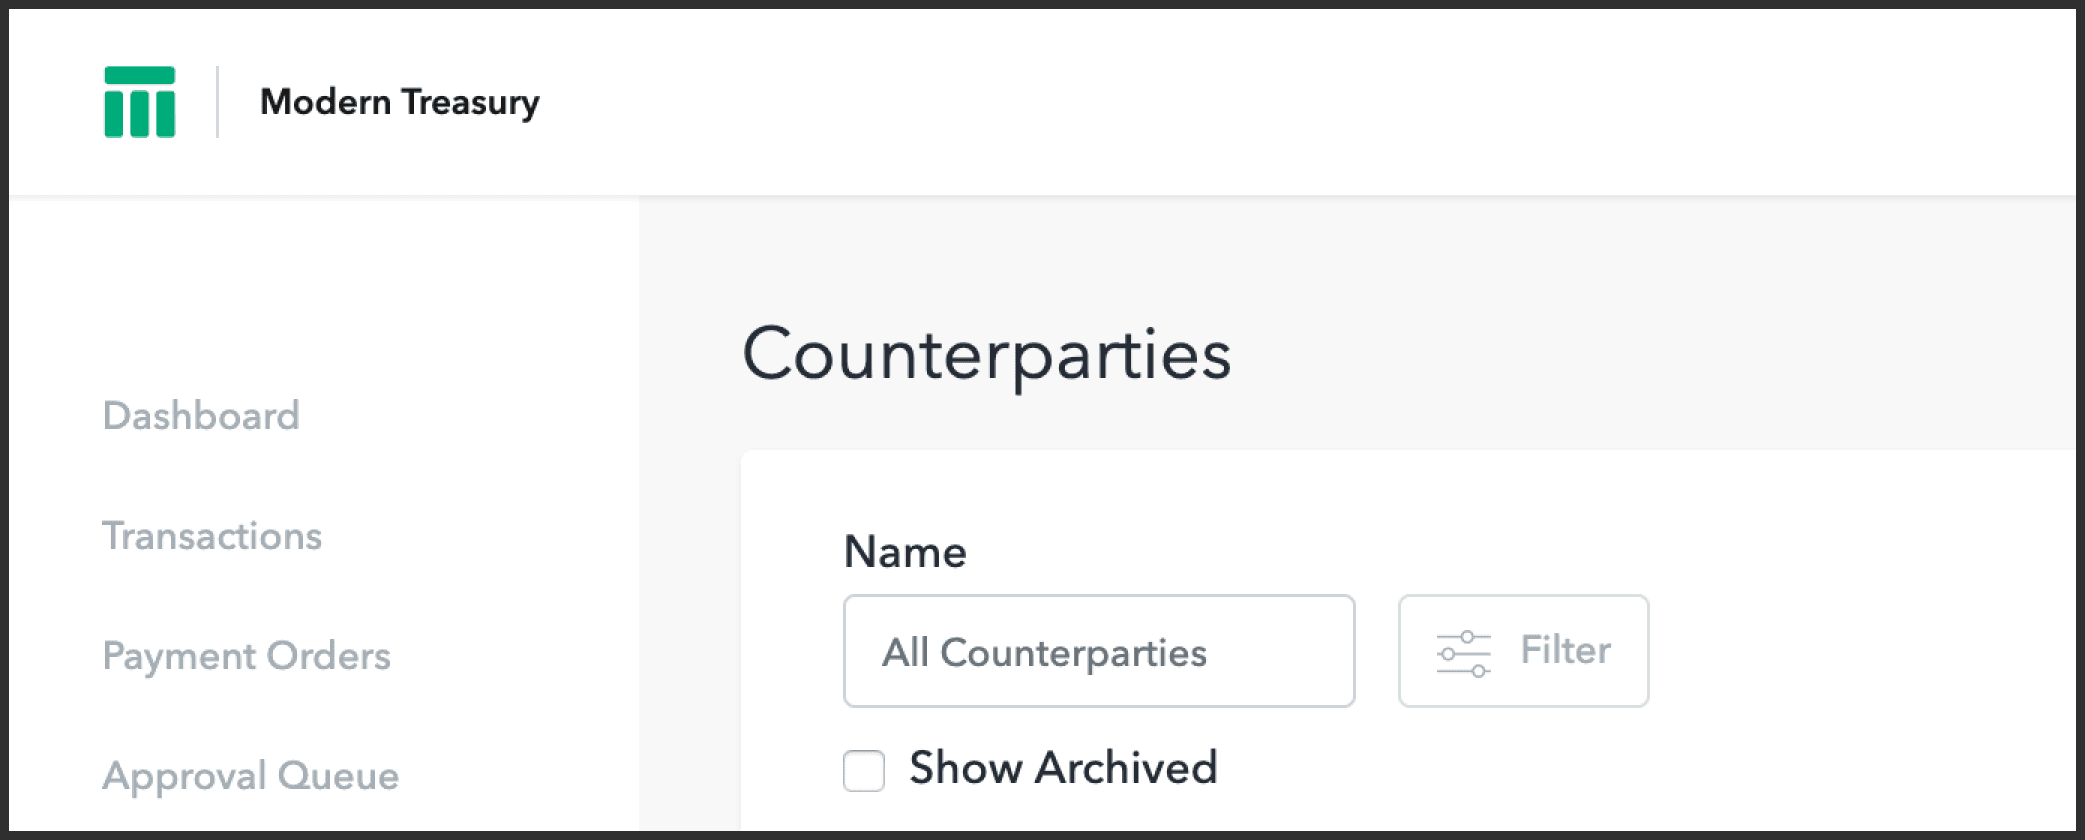Click the green Modern Treasury logo icon

pos(140,102)
